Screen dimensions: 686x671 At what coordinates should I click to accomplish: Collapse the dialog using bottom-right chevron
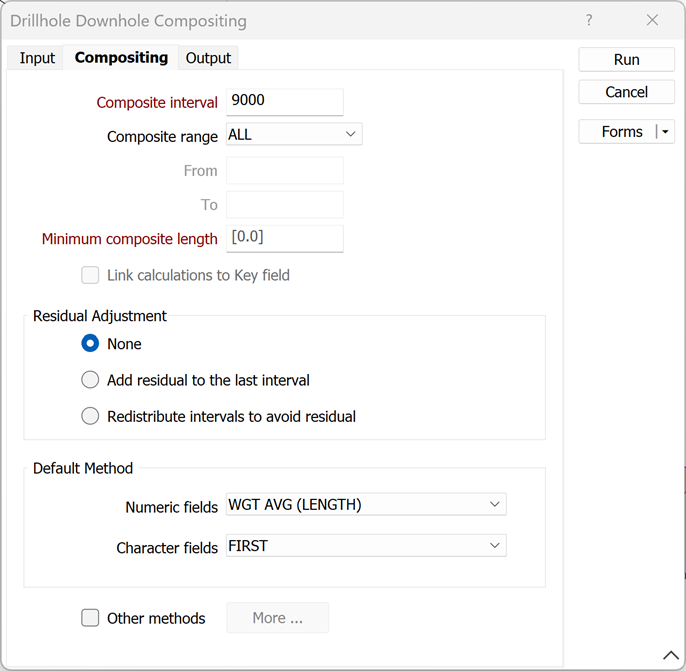670,655
